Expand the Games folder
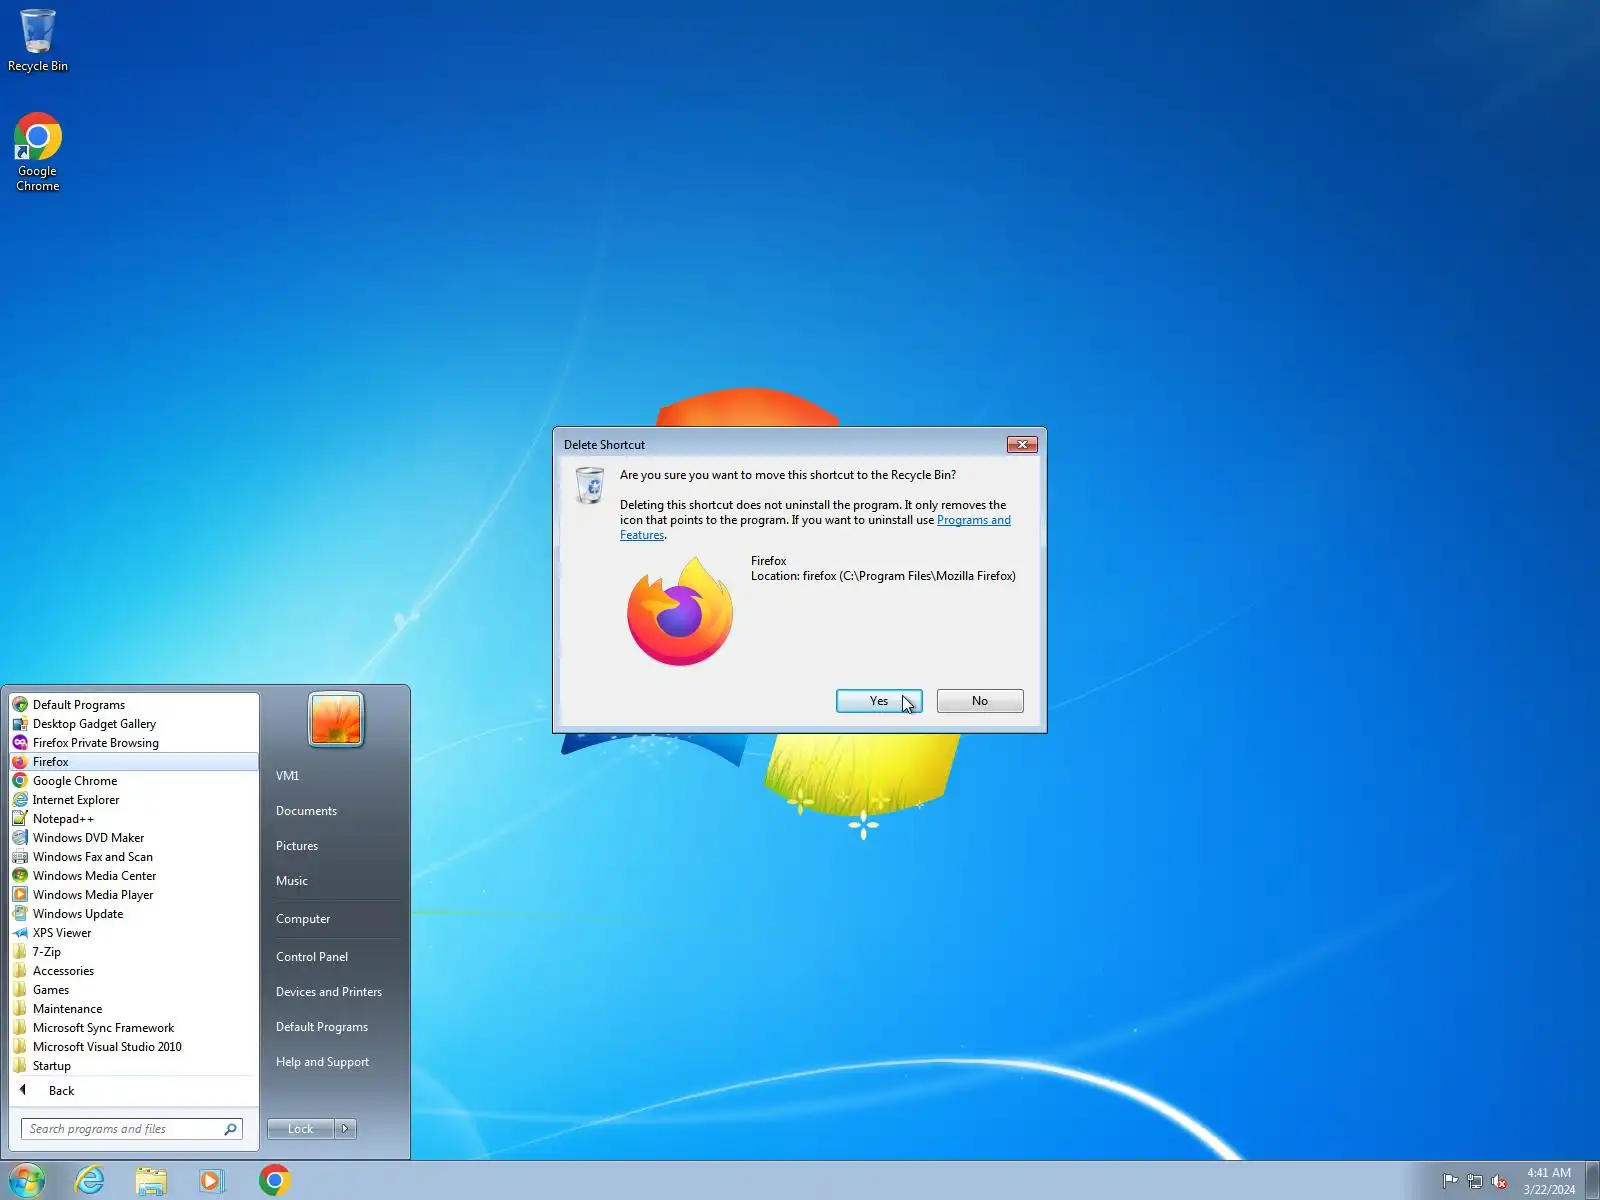This screenshot has height=1200, width=1600. [134, 990]
